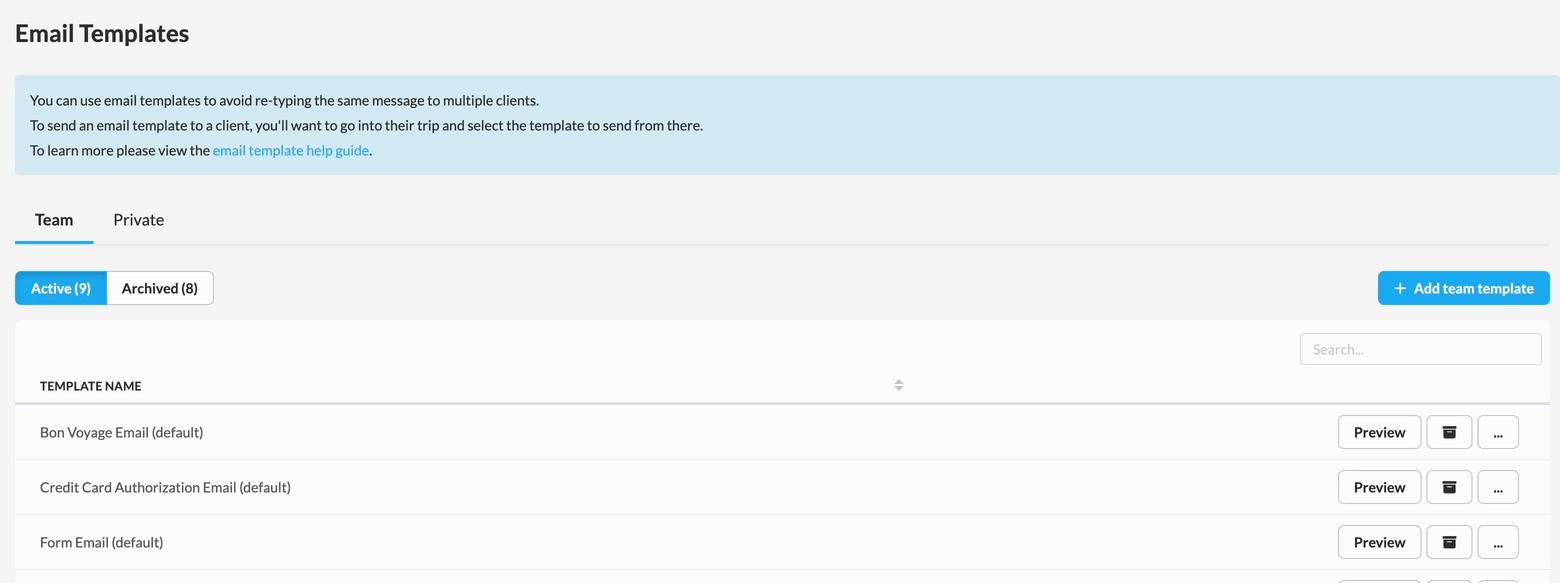This screenshot has width=1560, height=583.
Task: Click the Template Name column header
Action: 91,386
